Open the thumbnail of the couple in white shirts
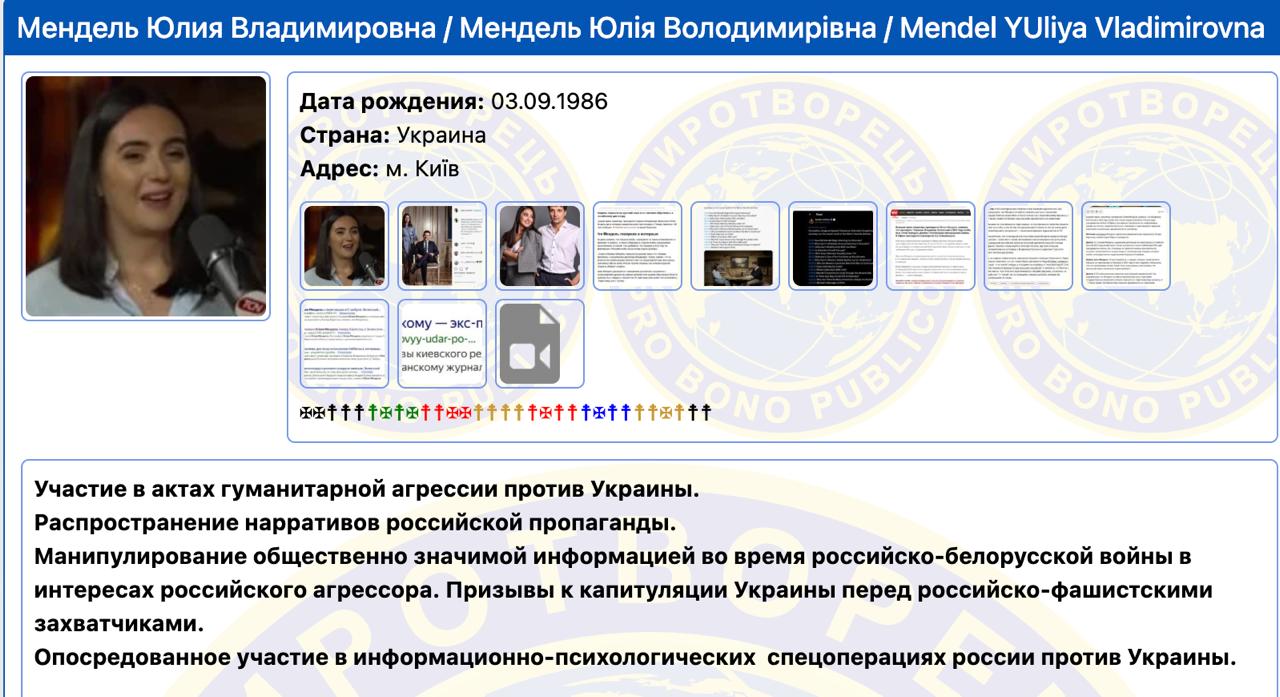The width and height of the screenshot is (1280, 697). coord(540,246)
